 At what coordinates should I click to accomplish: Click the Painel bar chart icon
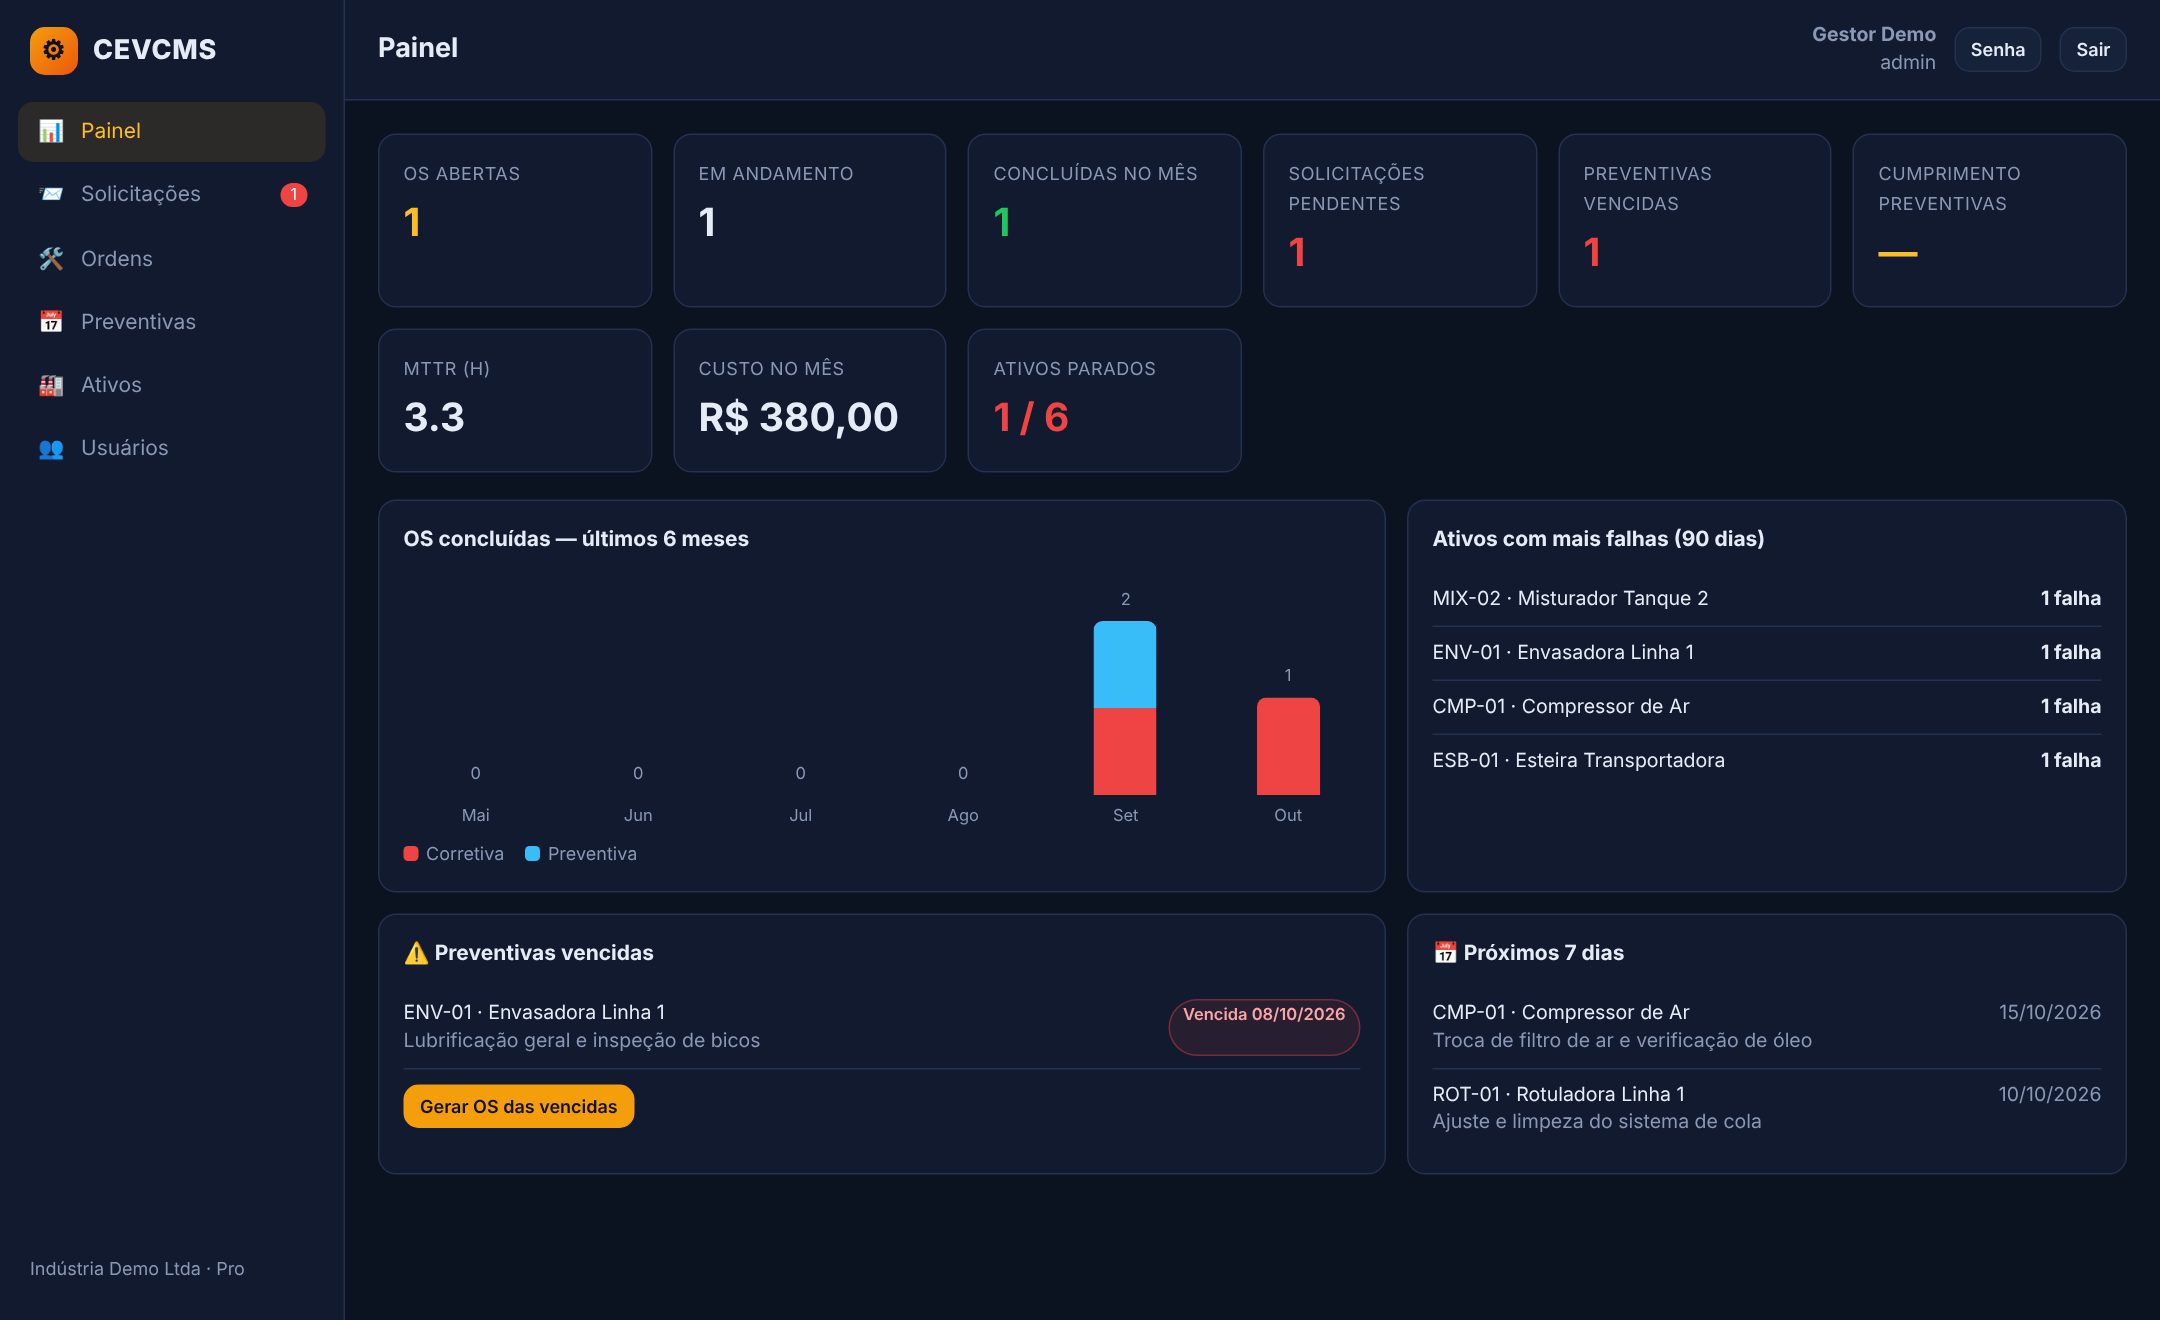[51, 131]
